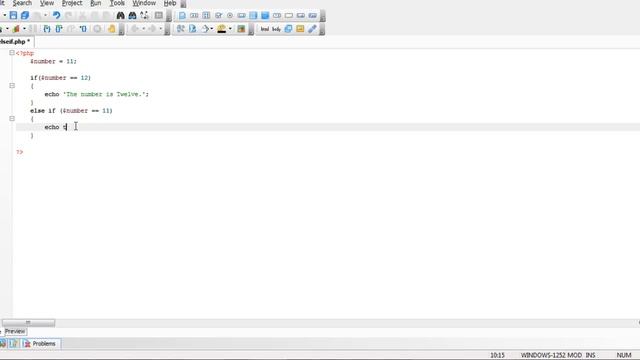Click the Save file toolbar icon
This screenshot has height=360, width=640.
click(x=13, y=16)
